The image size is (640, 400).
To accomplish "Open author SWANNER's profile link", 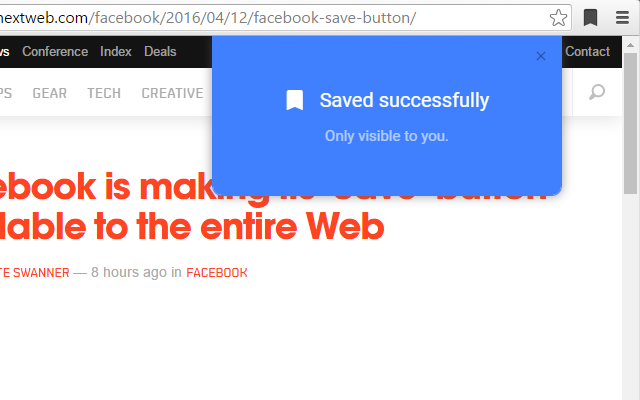I will coord(35,273).
